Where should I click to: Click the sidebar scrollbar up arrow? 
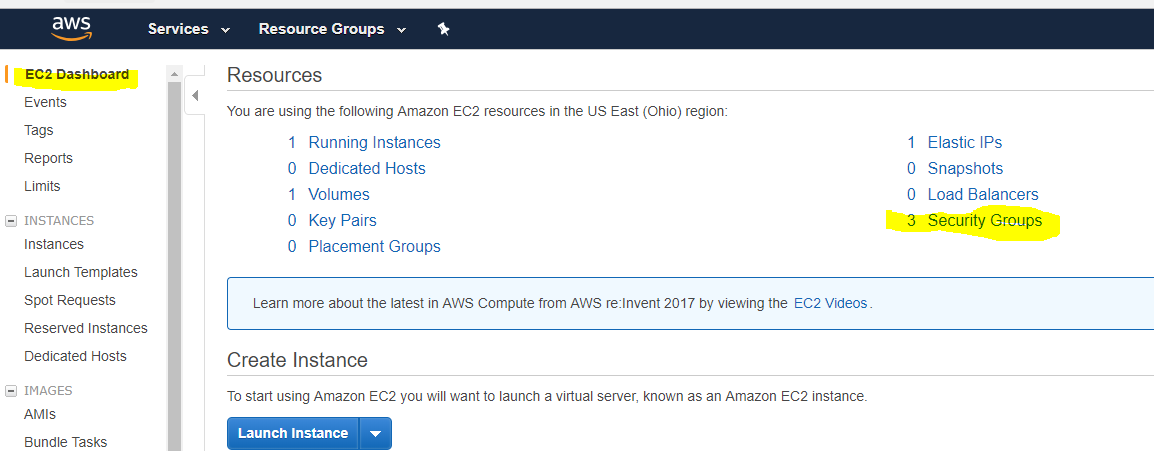(x=174, y=74)
